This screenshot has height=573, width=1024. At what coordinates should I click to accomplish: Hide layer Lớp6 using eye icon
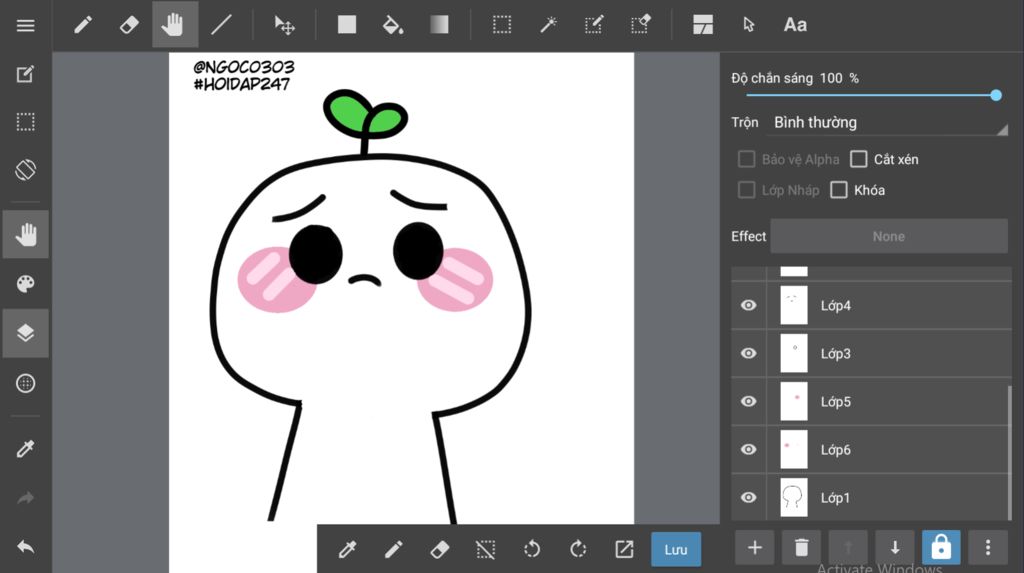click(x=748, y=450)
